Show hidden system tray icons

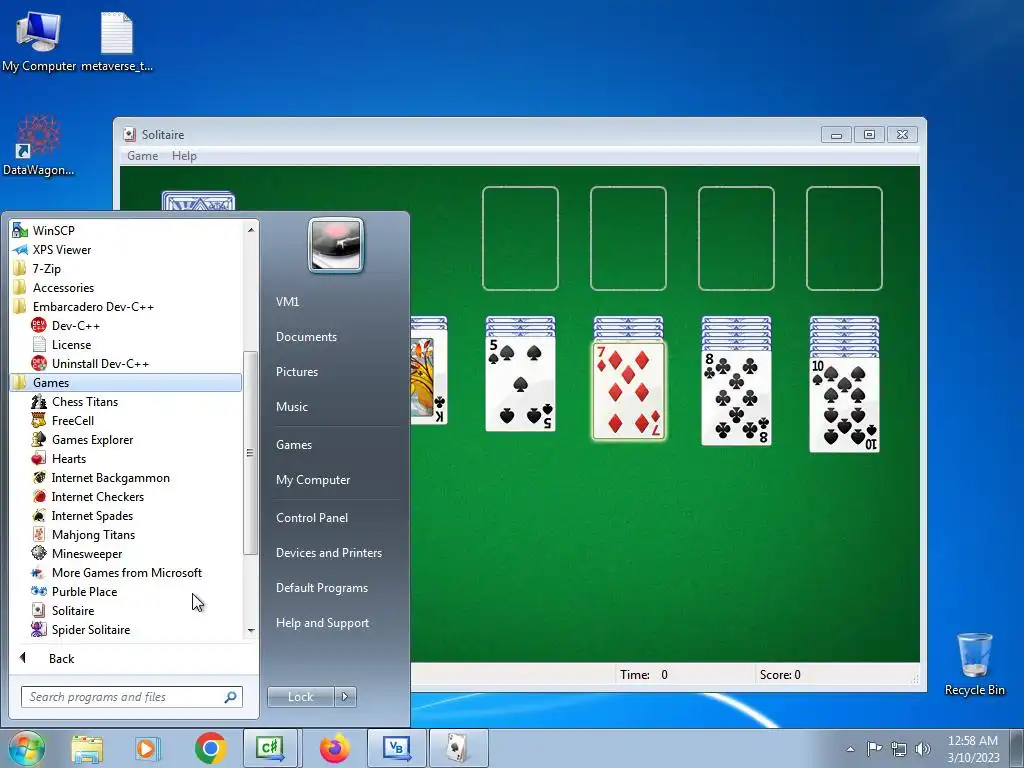(850, 749)
